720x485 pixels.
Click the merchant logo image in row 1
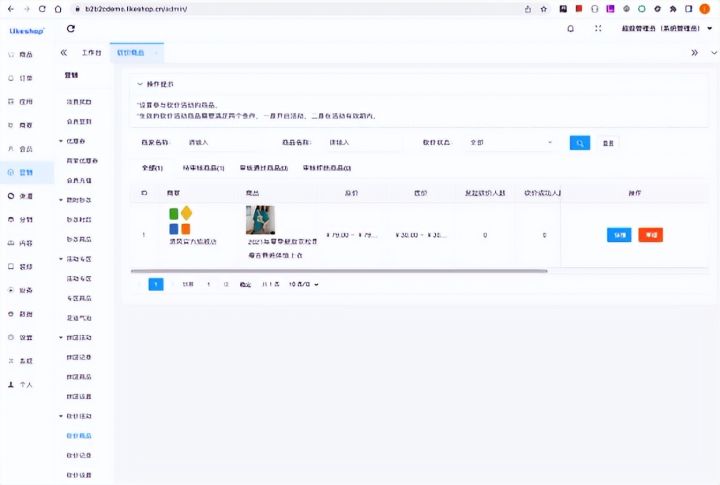[180, 220]
